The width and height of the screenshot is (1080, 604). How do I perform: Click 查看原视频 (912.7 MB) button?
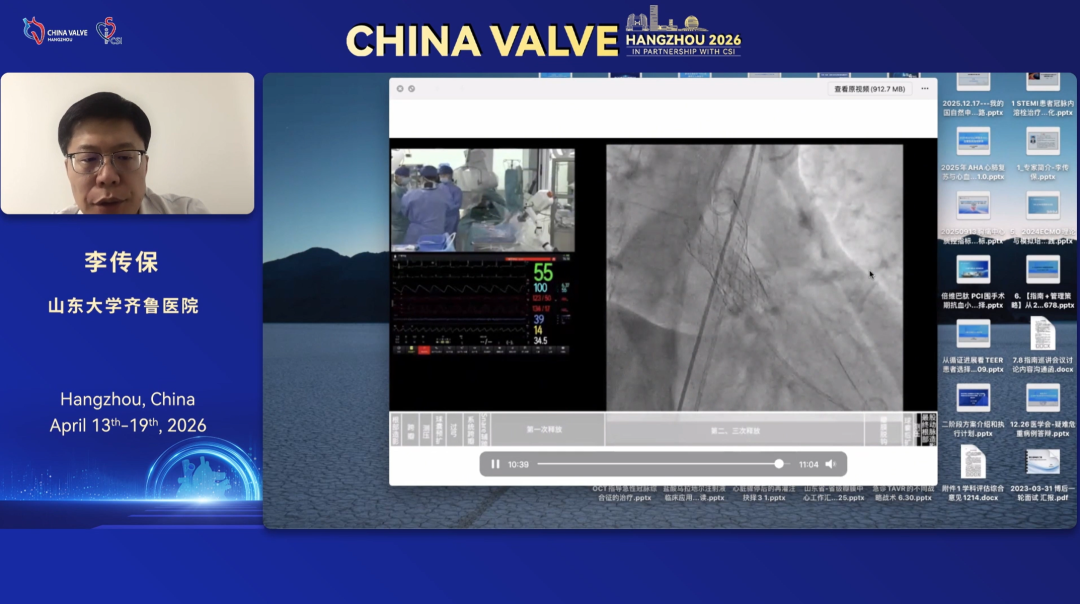pos(870,89)
